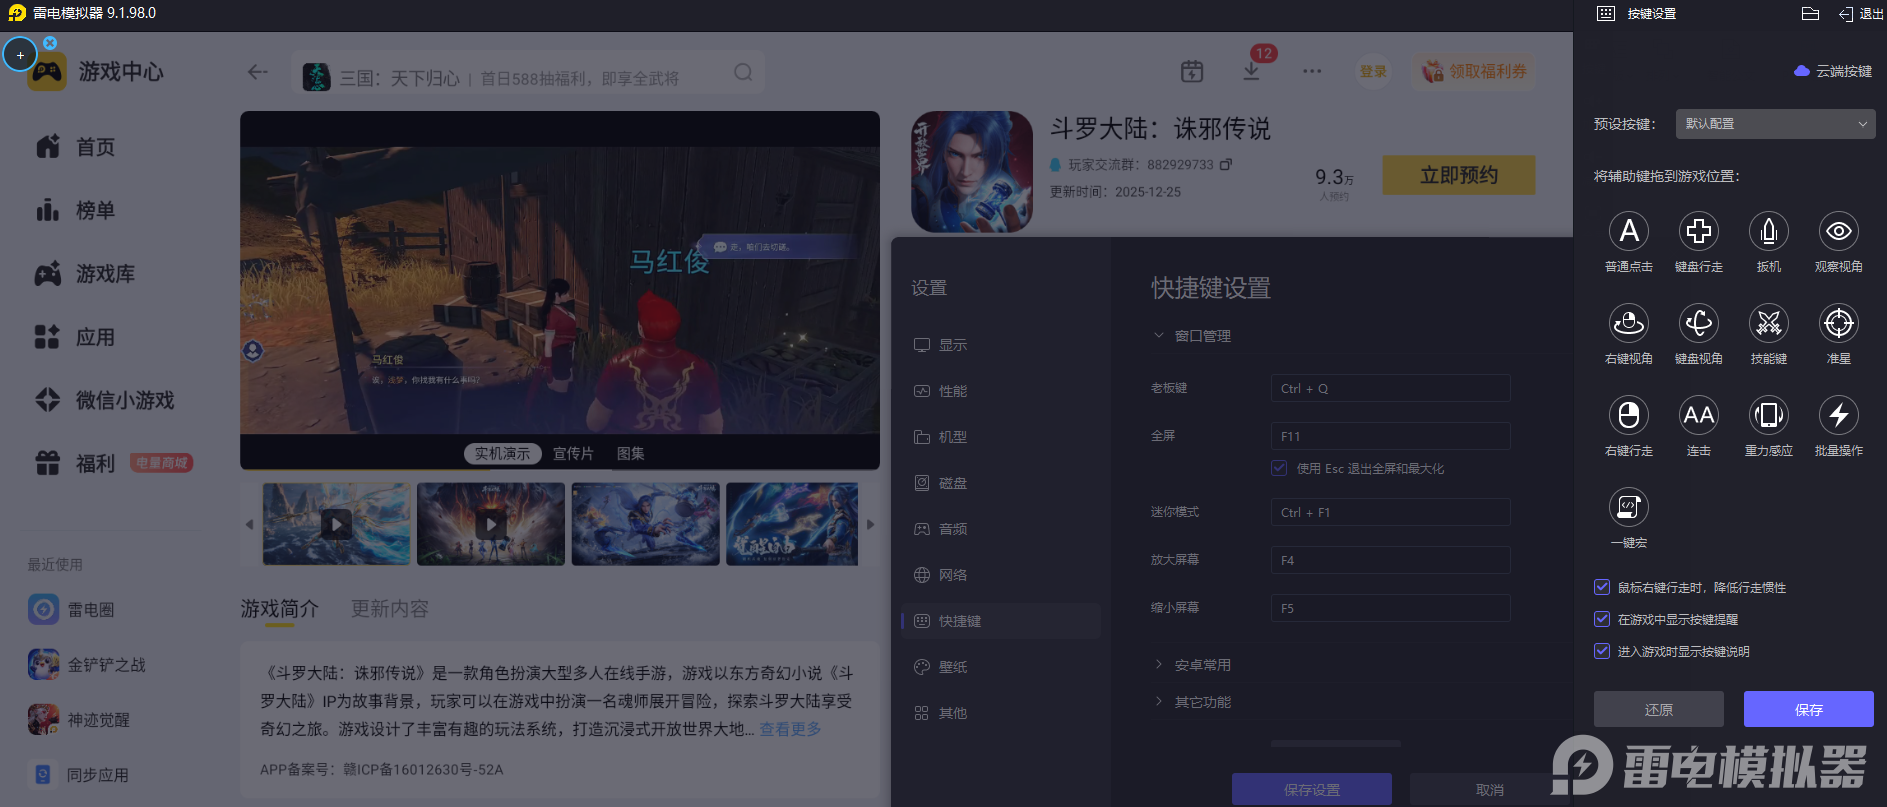Click the 保存 keymap button
1887x807 pixels.
1808,709
